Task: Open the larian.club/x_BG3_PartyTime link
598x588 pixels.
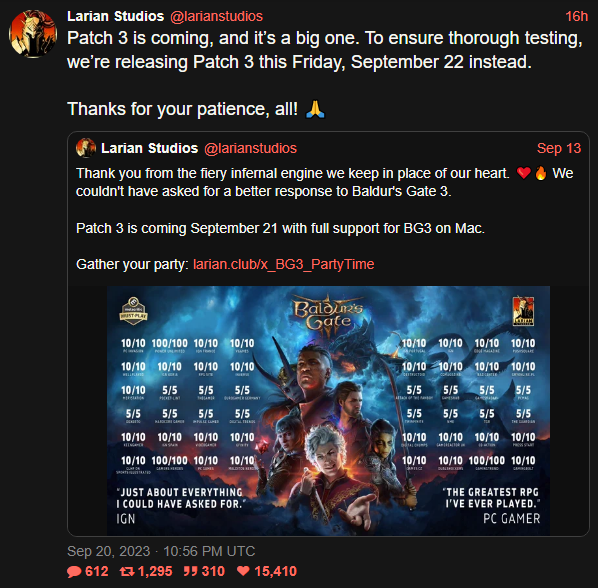Action: pyautogui.click(x=283, y=264)
